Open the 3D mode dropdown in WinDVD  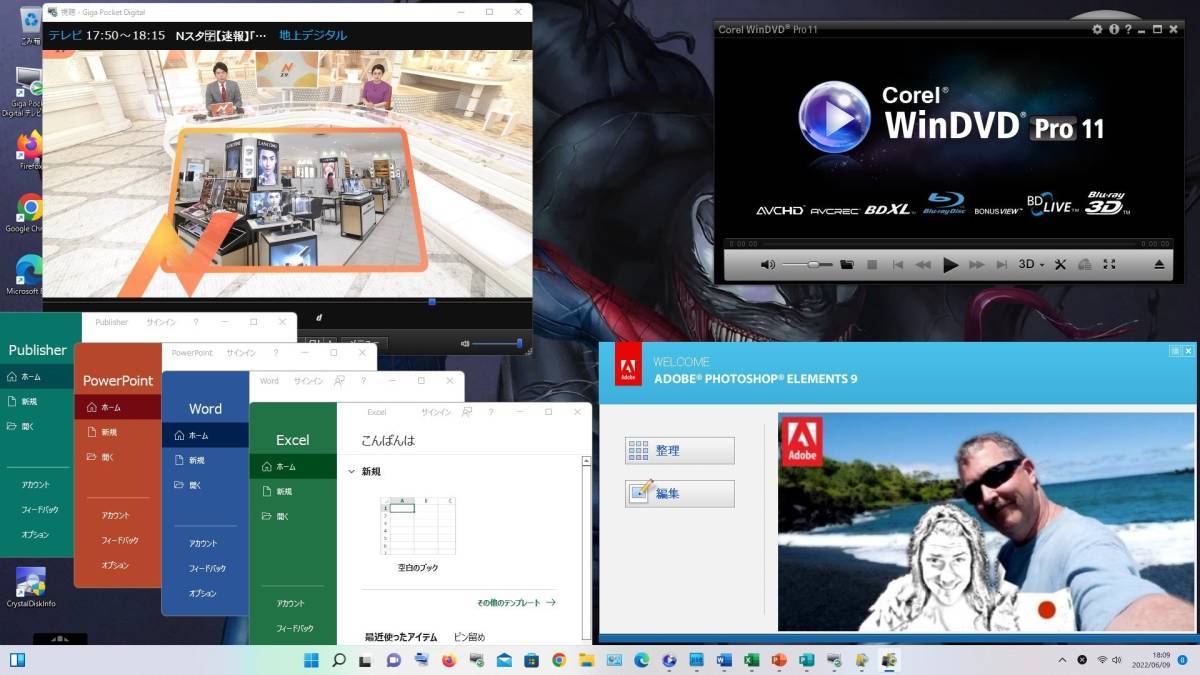click(x=1031, y=265)
